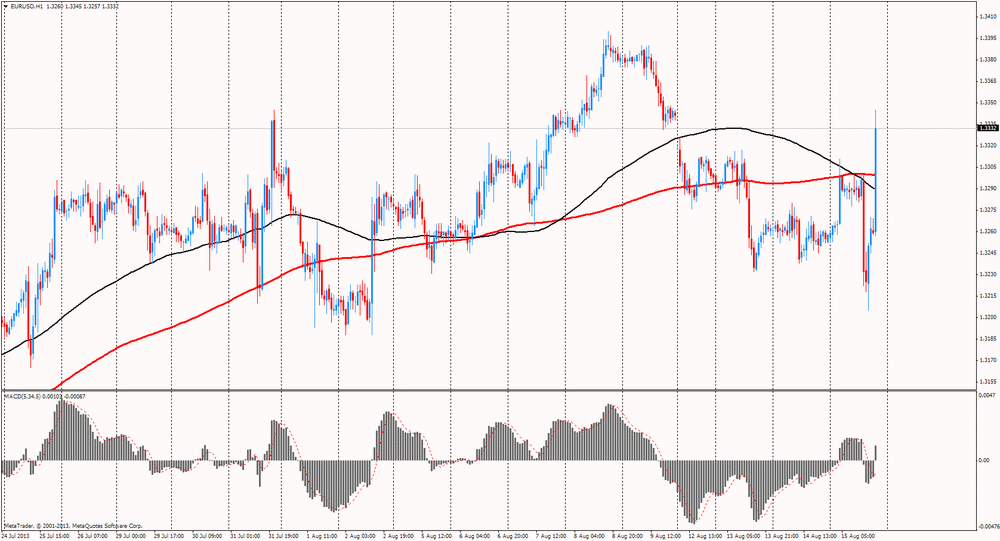The image size is (1000, 541).
Task: Click the current price tag 1.3332
Action: coord(986,128)
